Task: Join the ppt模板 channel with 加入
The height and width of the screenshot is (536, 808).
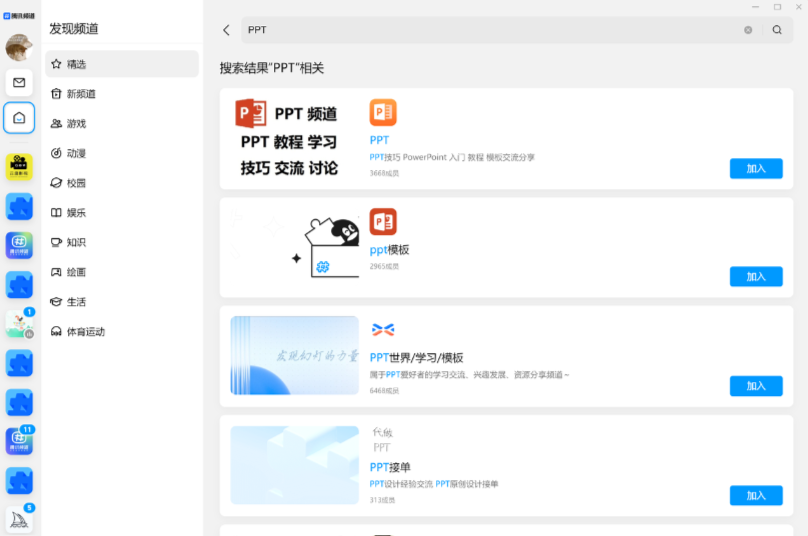Action: coord(756,277)
